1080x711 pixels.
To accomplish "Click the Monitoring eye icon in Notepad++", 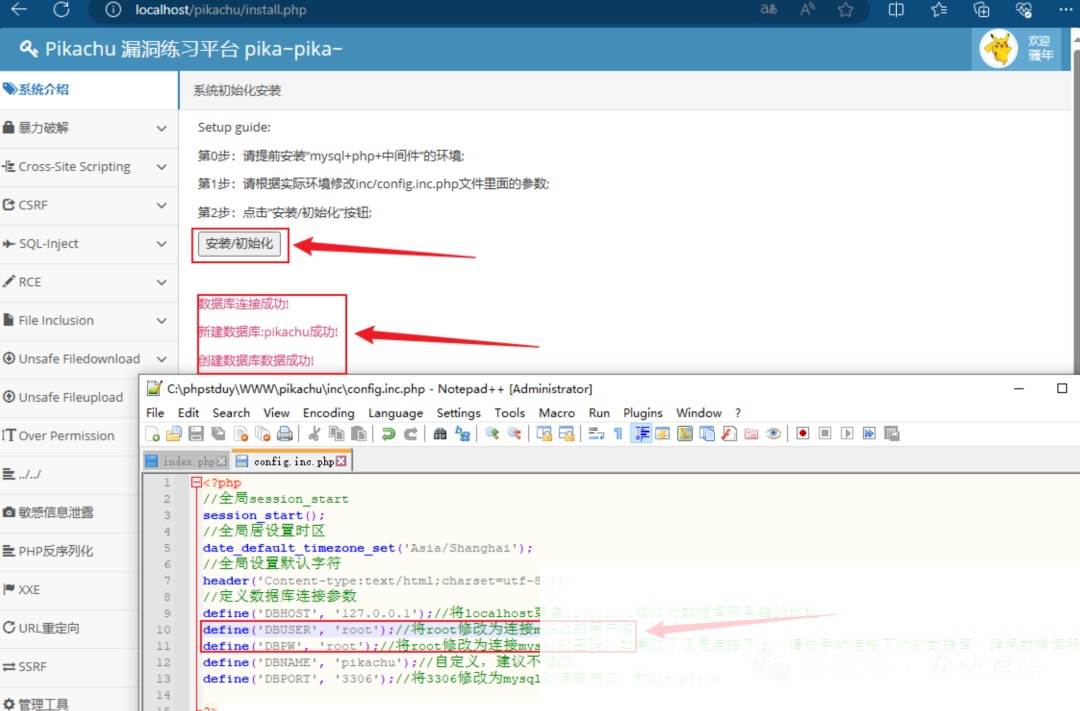I will [773, 433].
